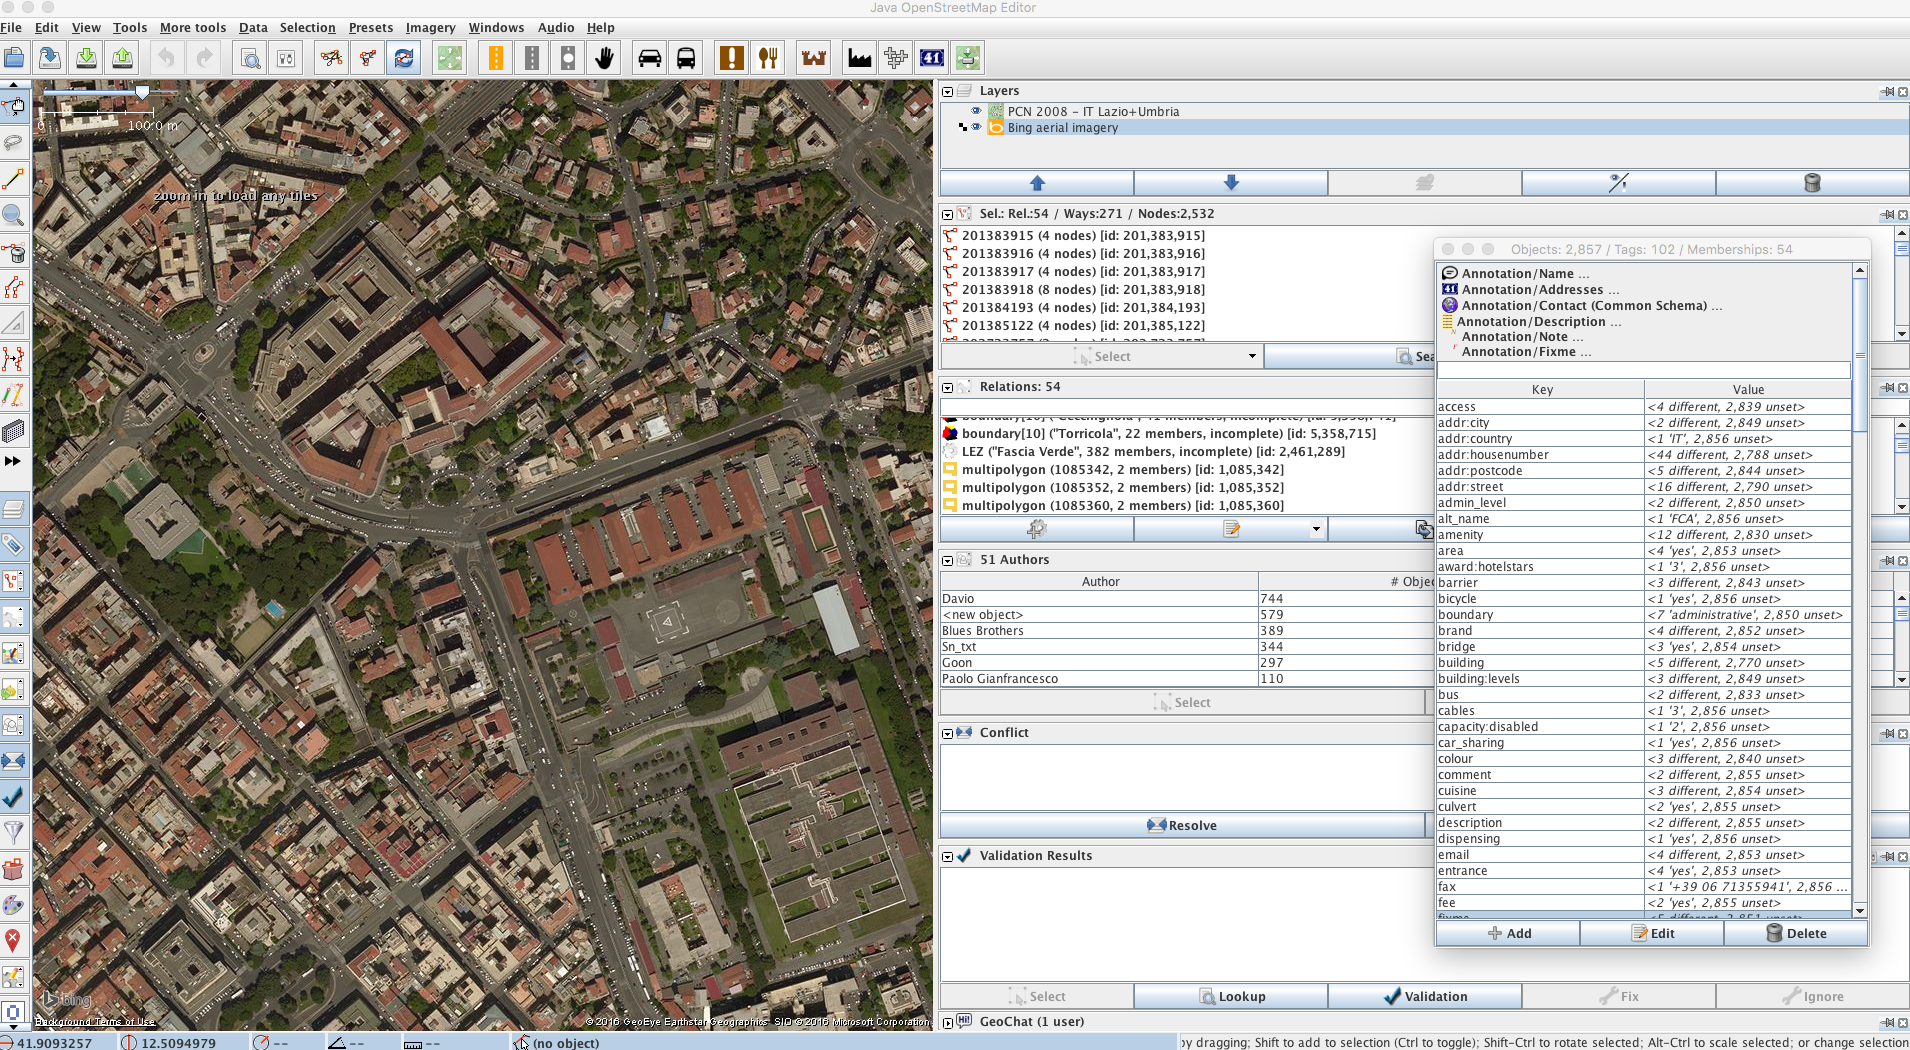Collapse the Relations: 54 panel

[947, 387]
